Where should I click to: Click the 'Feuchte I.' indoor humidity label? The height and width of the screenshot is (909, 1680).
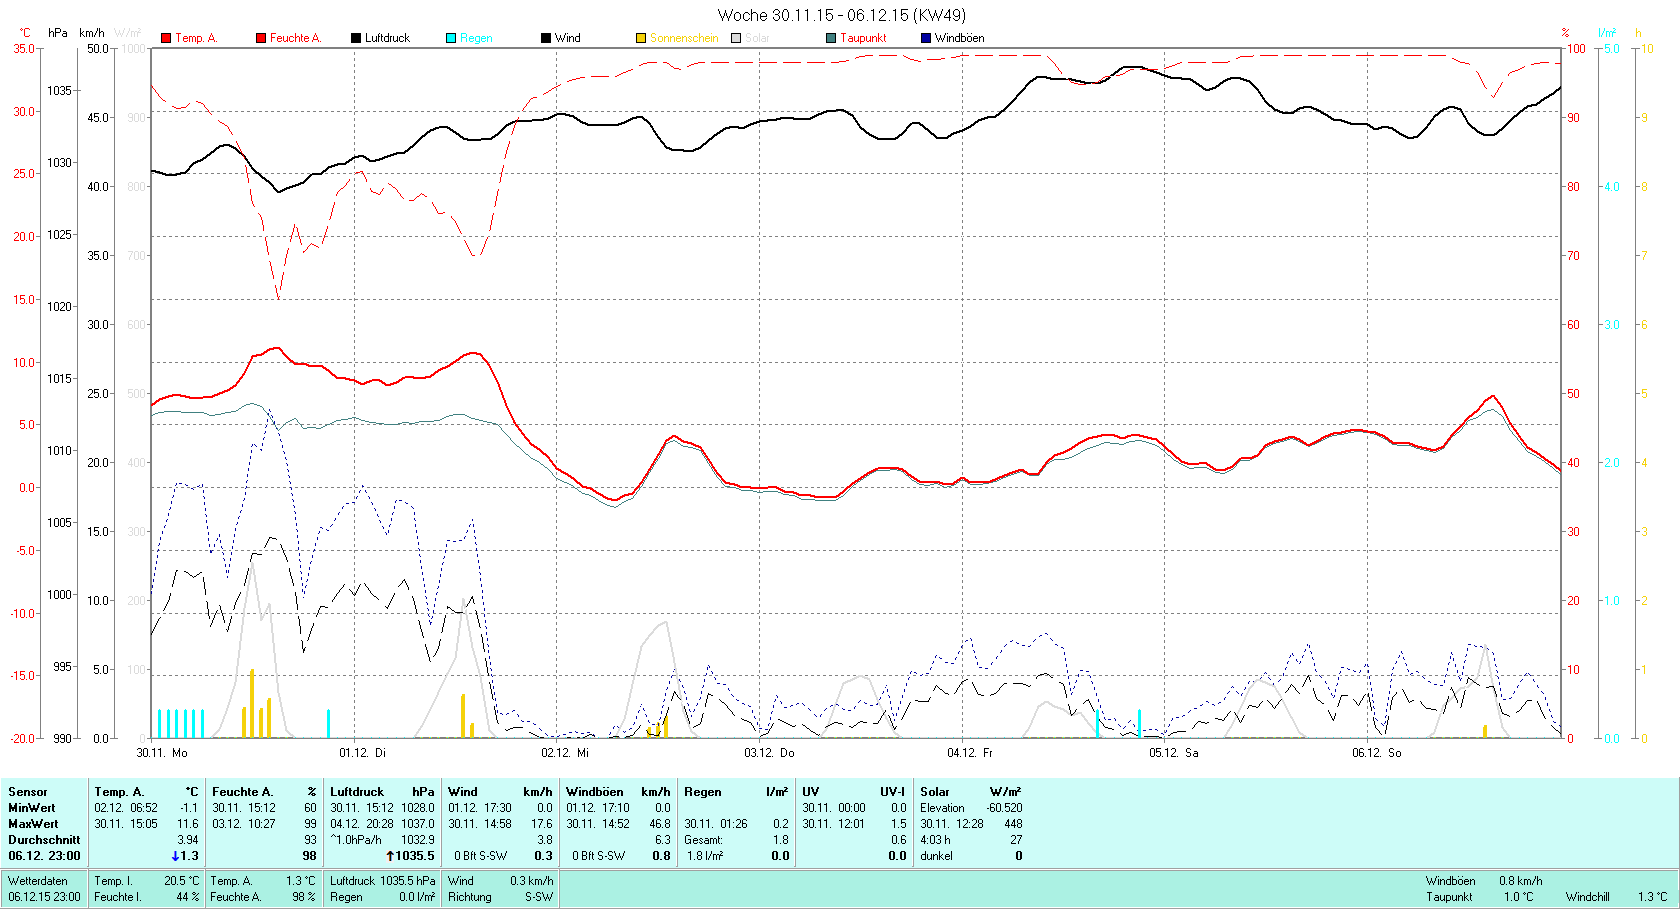tap(118, 897)
